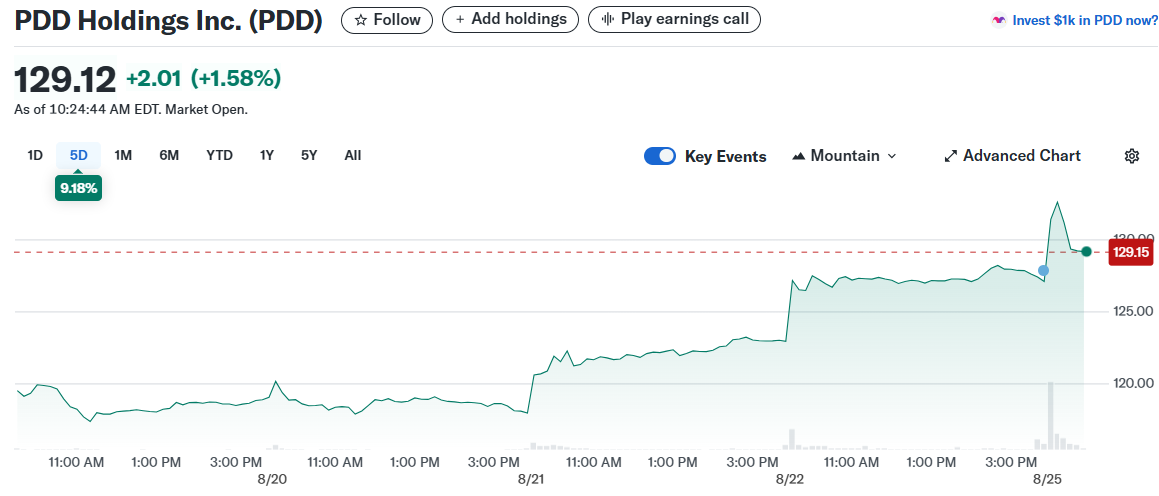This screenshot has width=1159, height=496.
Task: Click the 8/21 date axis label
Action: 531,479
